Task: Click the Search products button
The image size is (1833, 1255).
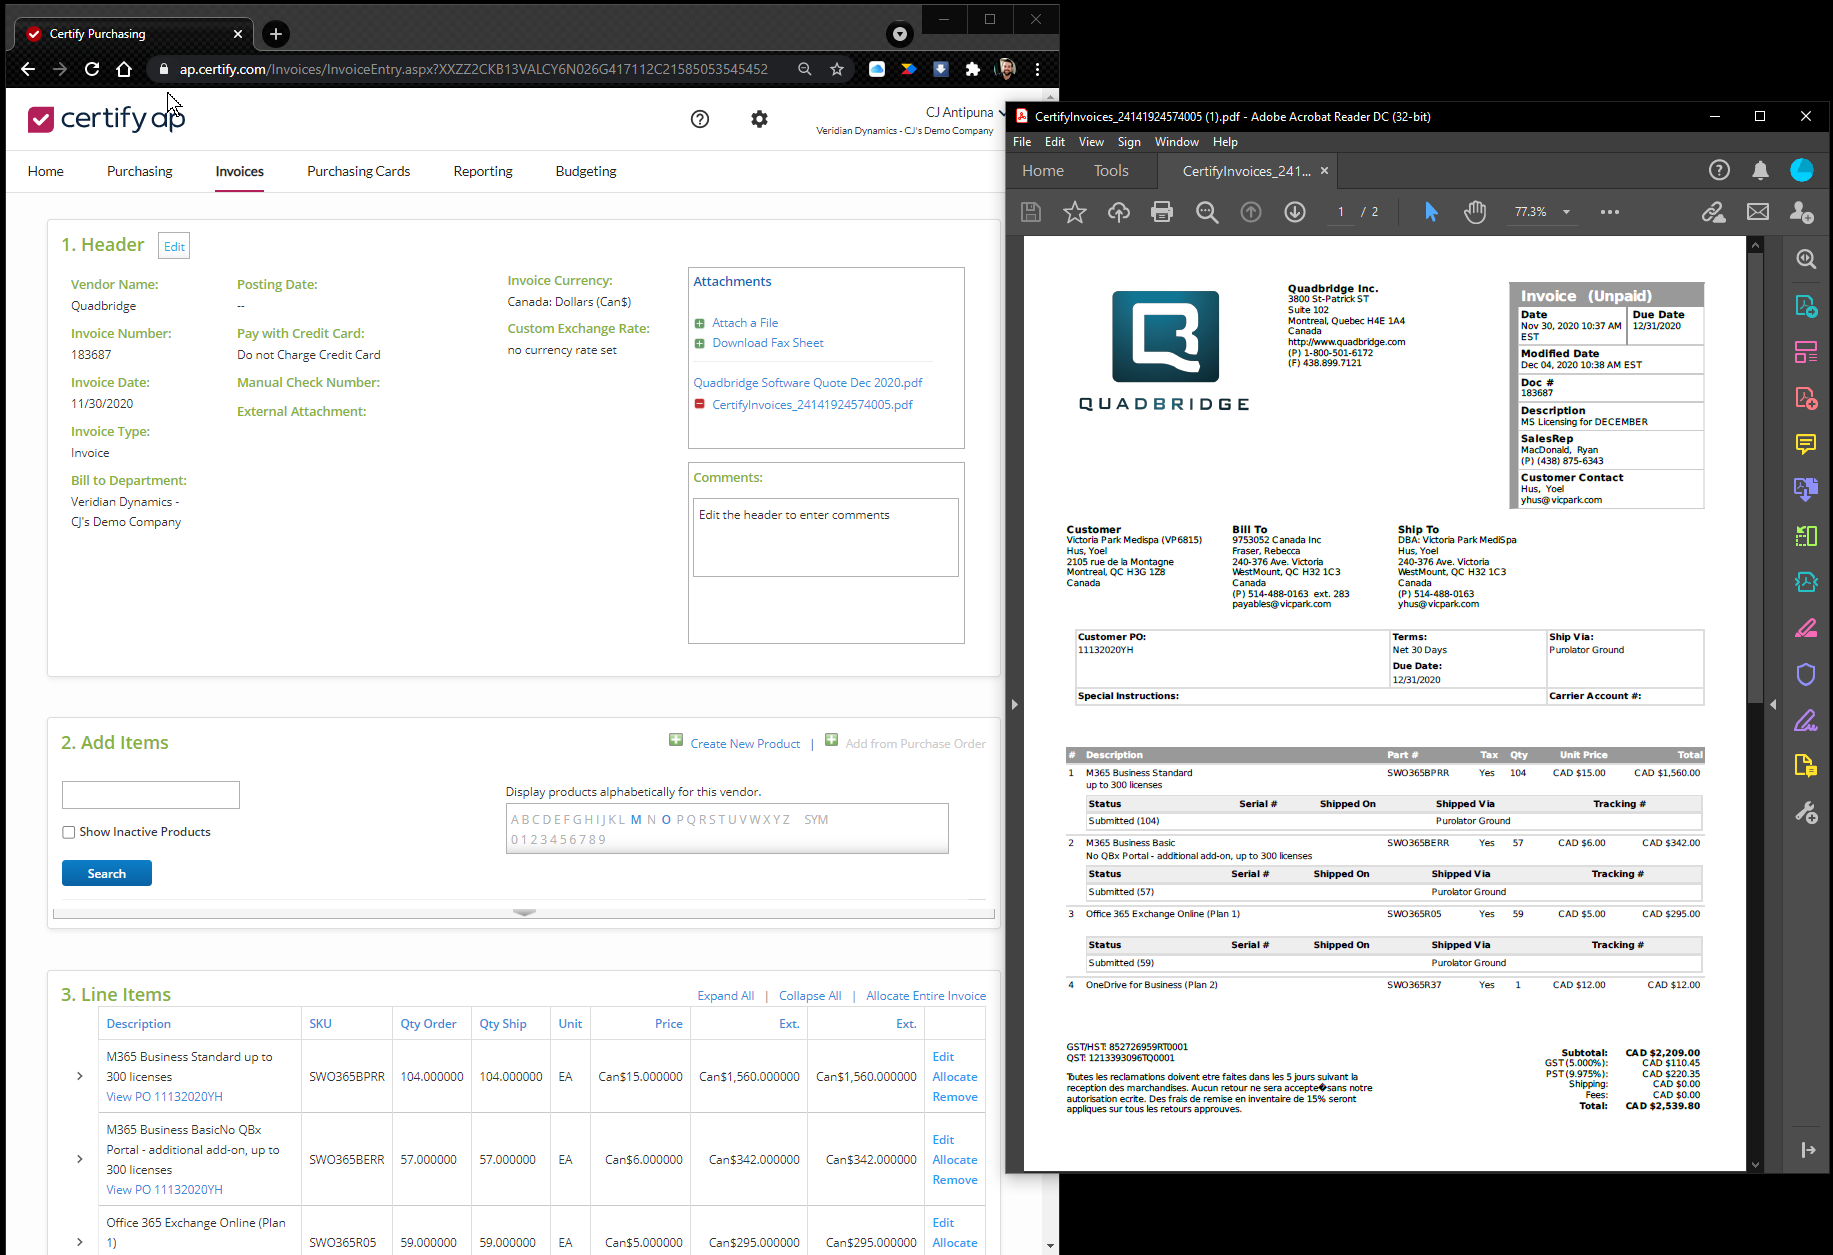Action: click(107, 873)
